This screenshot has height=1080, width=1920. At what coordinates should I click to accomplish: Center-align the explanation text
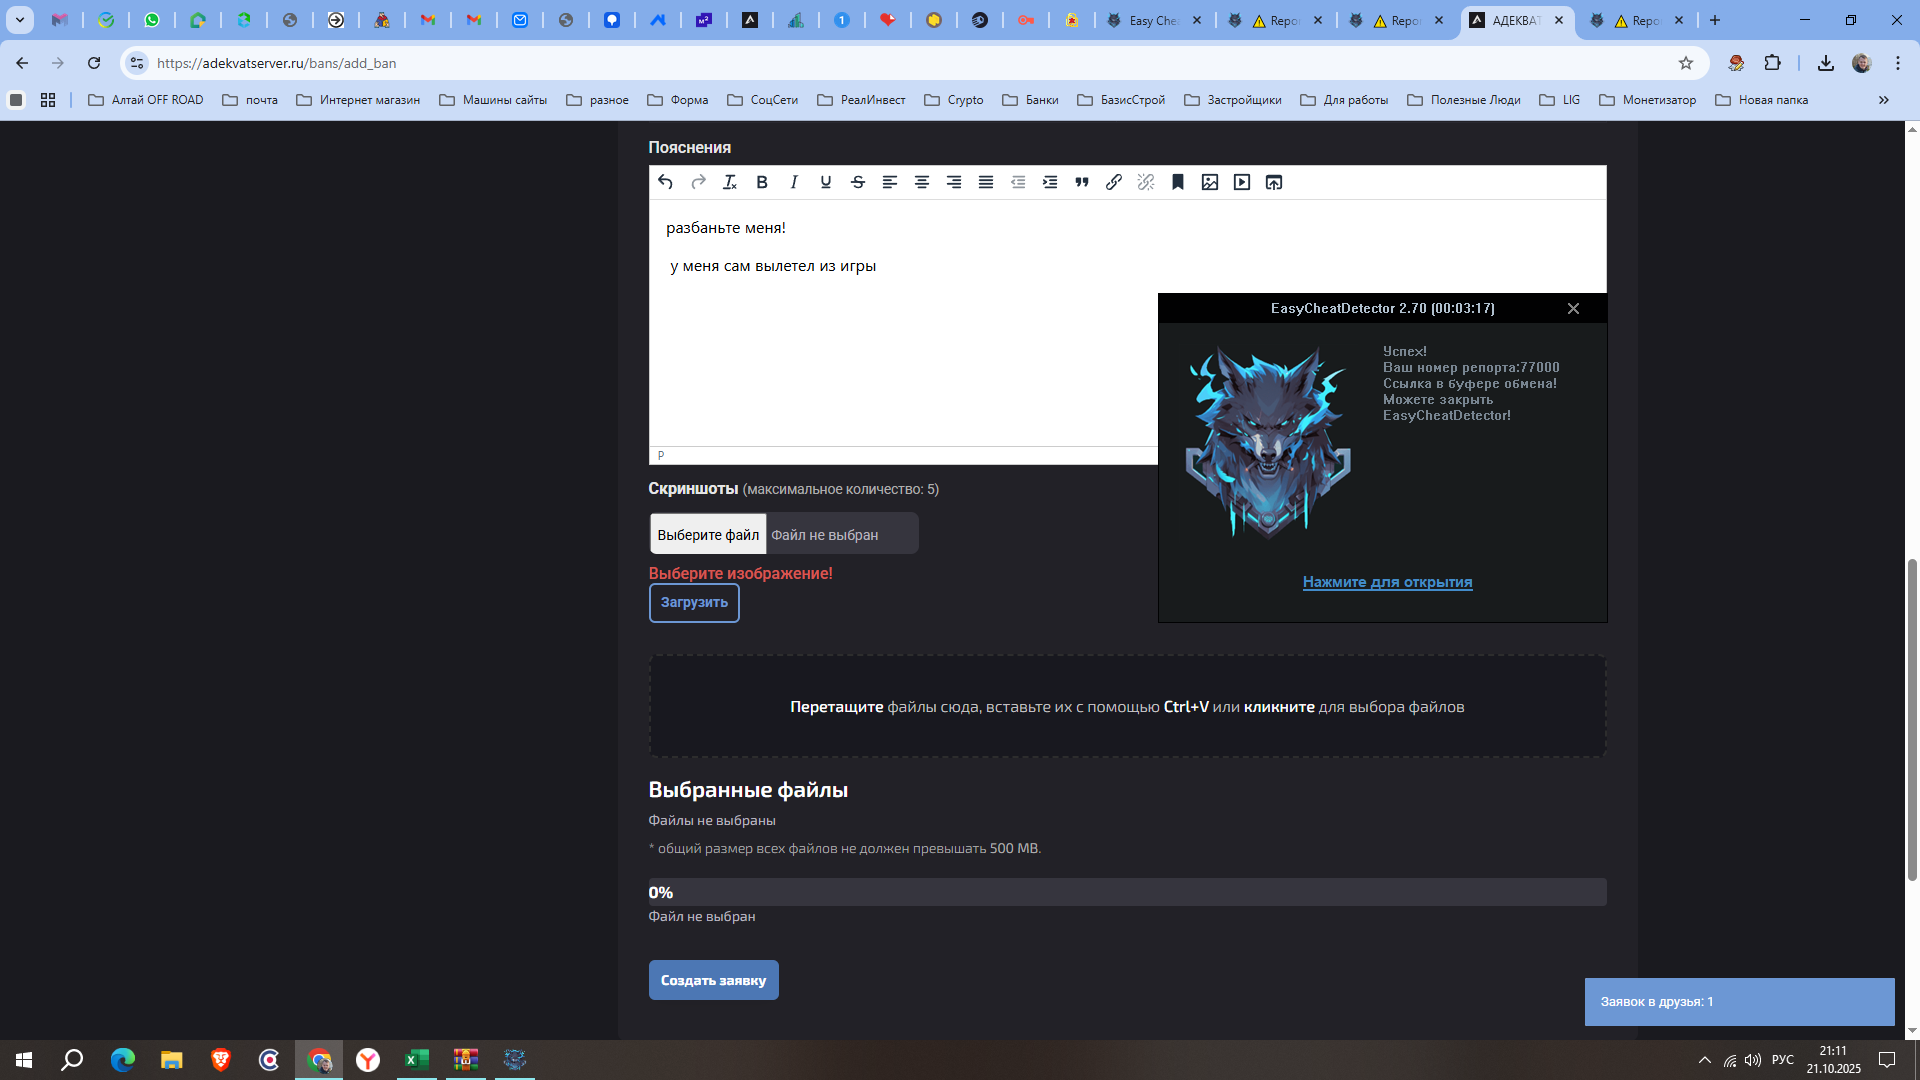[x=922, y=182]
